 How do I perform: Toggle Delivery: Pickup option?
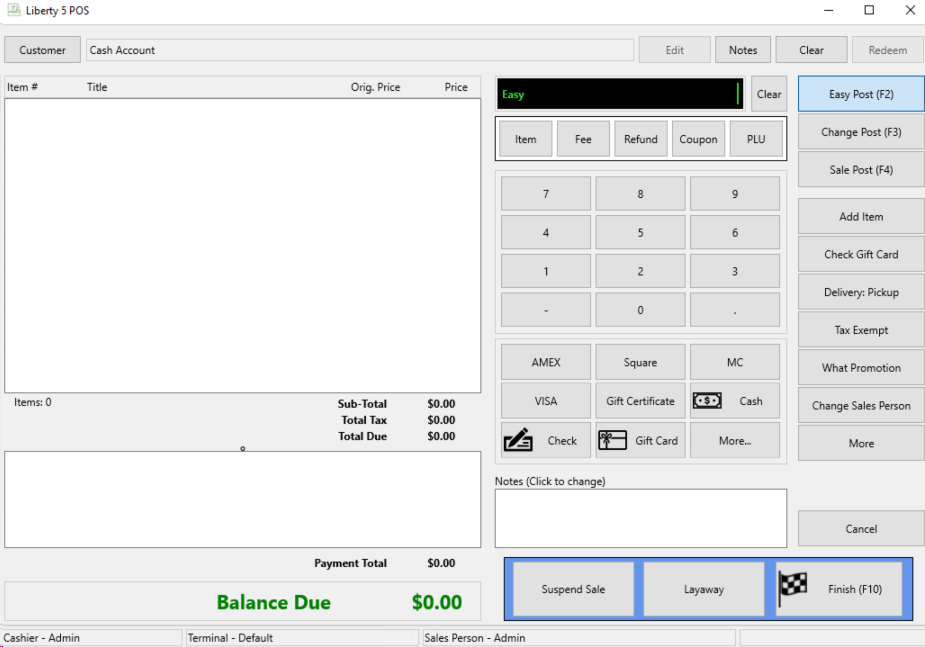click(861, 292)
